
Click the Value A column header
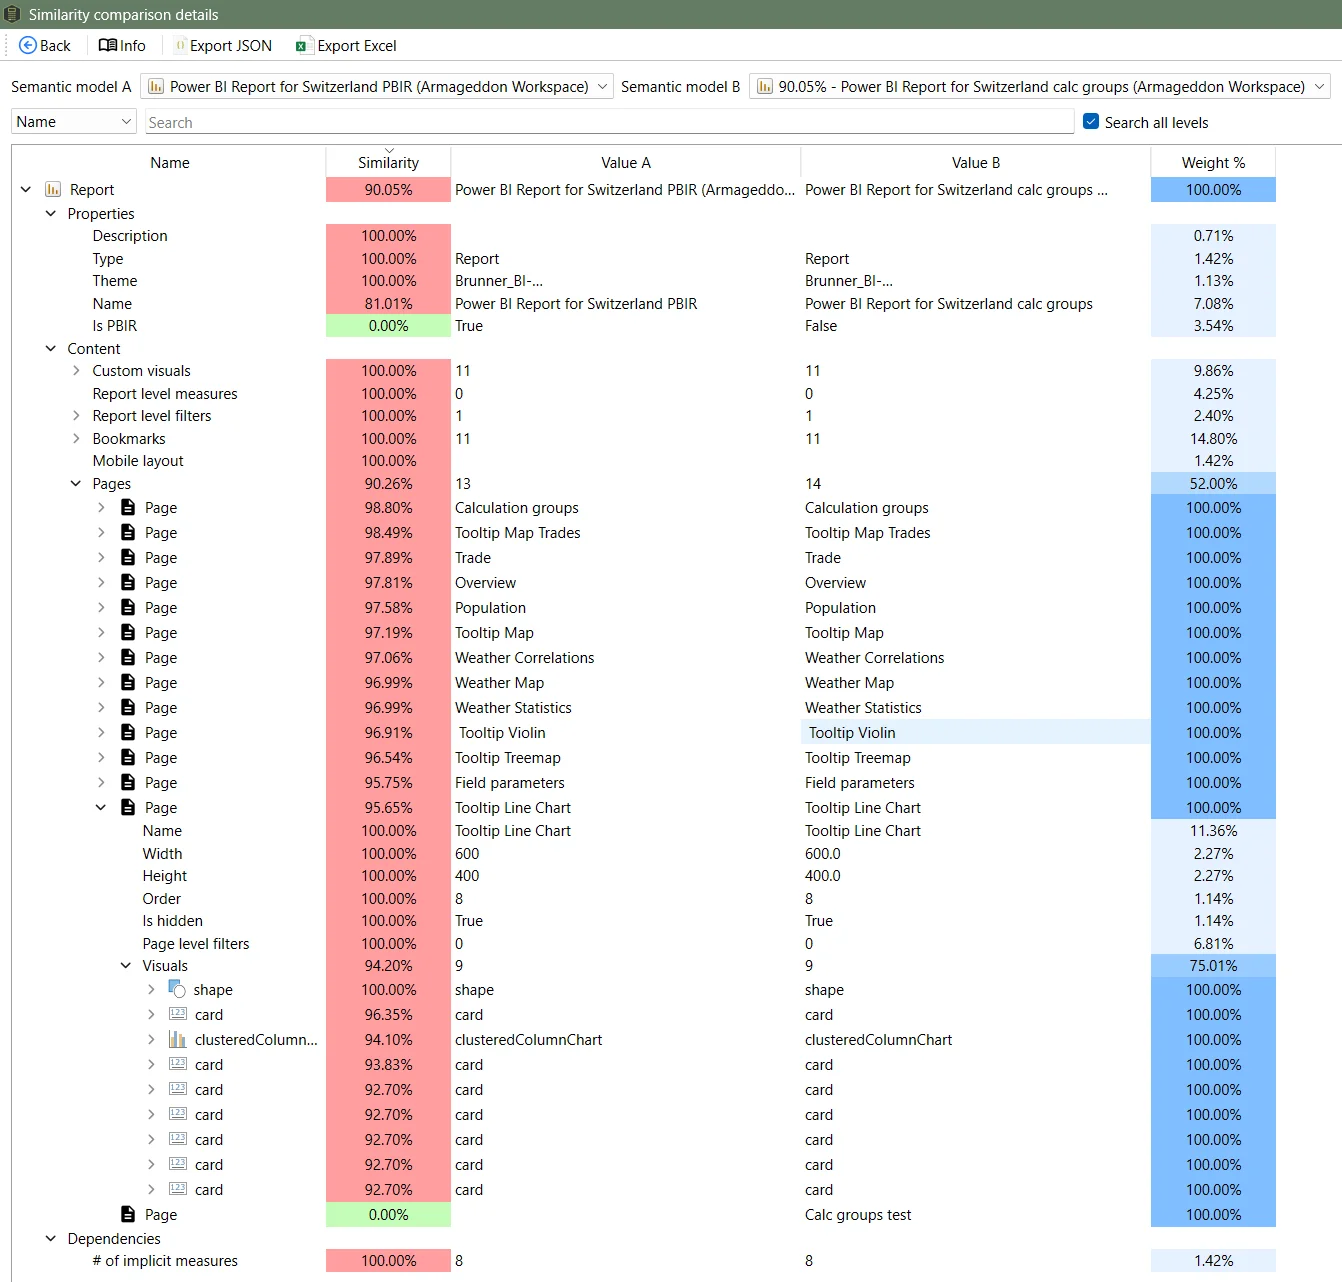(626, 162)
